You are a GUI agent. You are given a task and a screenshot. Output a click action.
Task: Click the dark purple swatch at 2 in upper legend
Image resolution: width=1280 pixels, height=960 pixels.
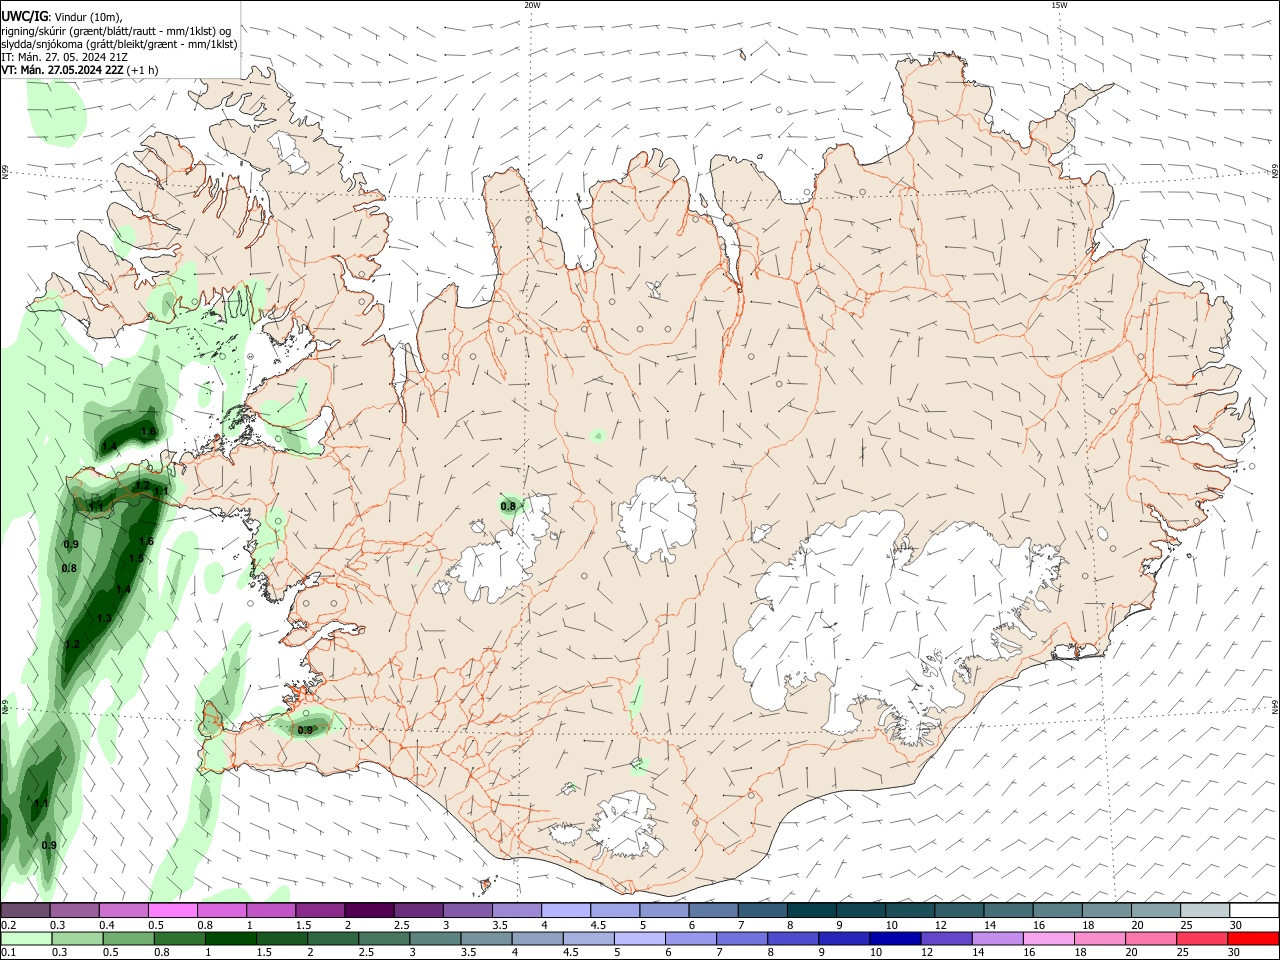coord(367,910)
